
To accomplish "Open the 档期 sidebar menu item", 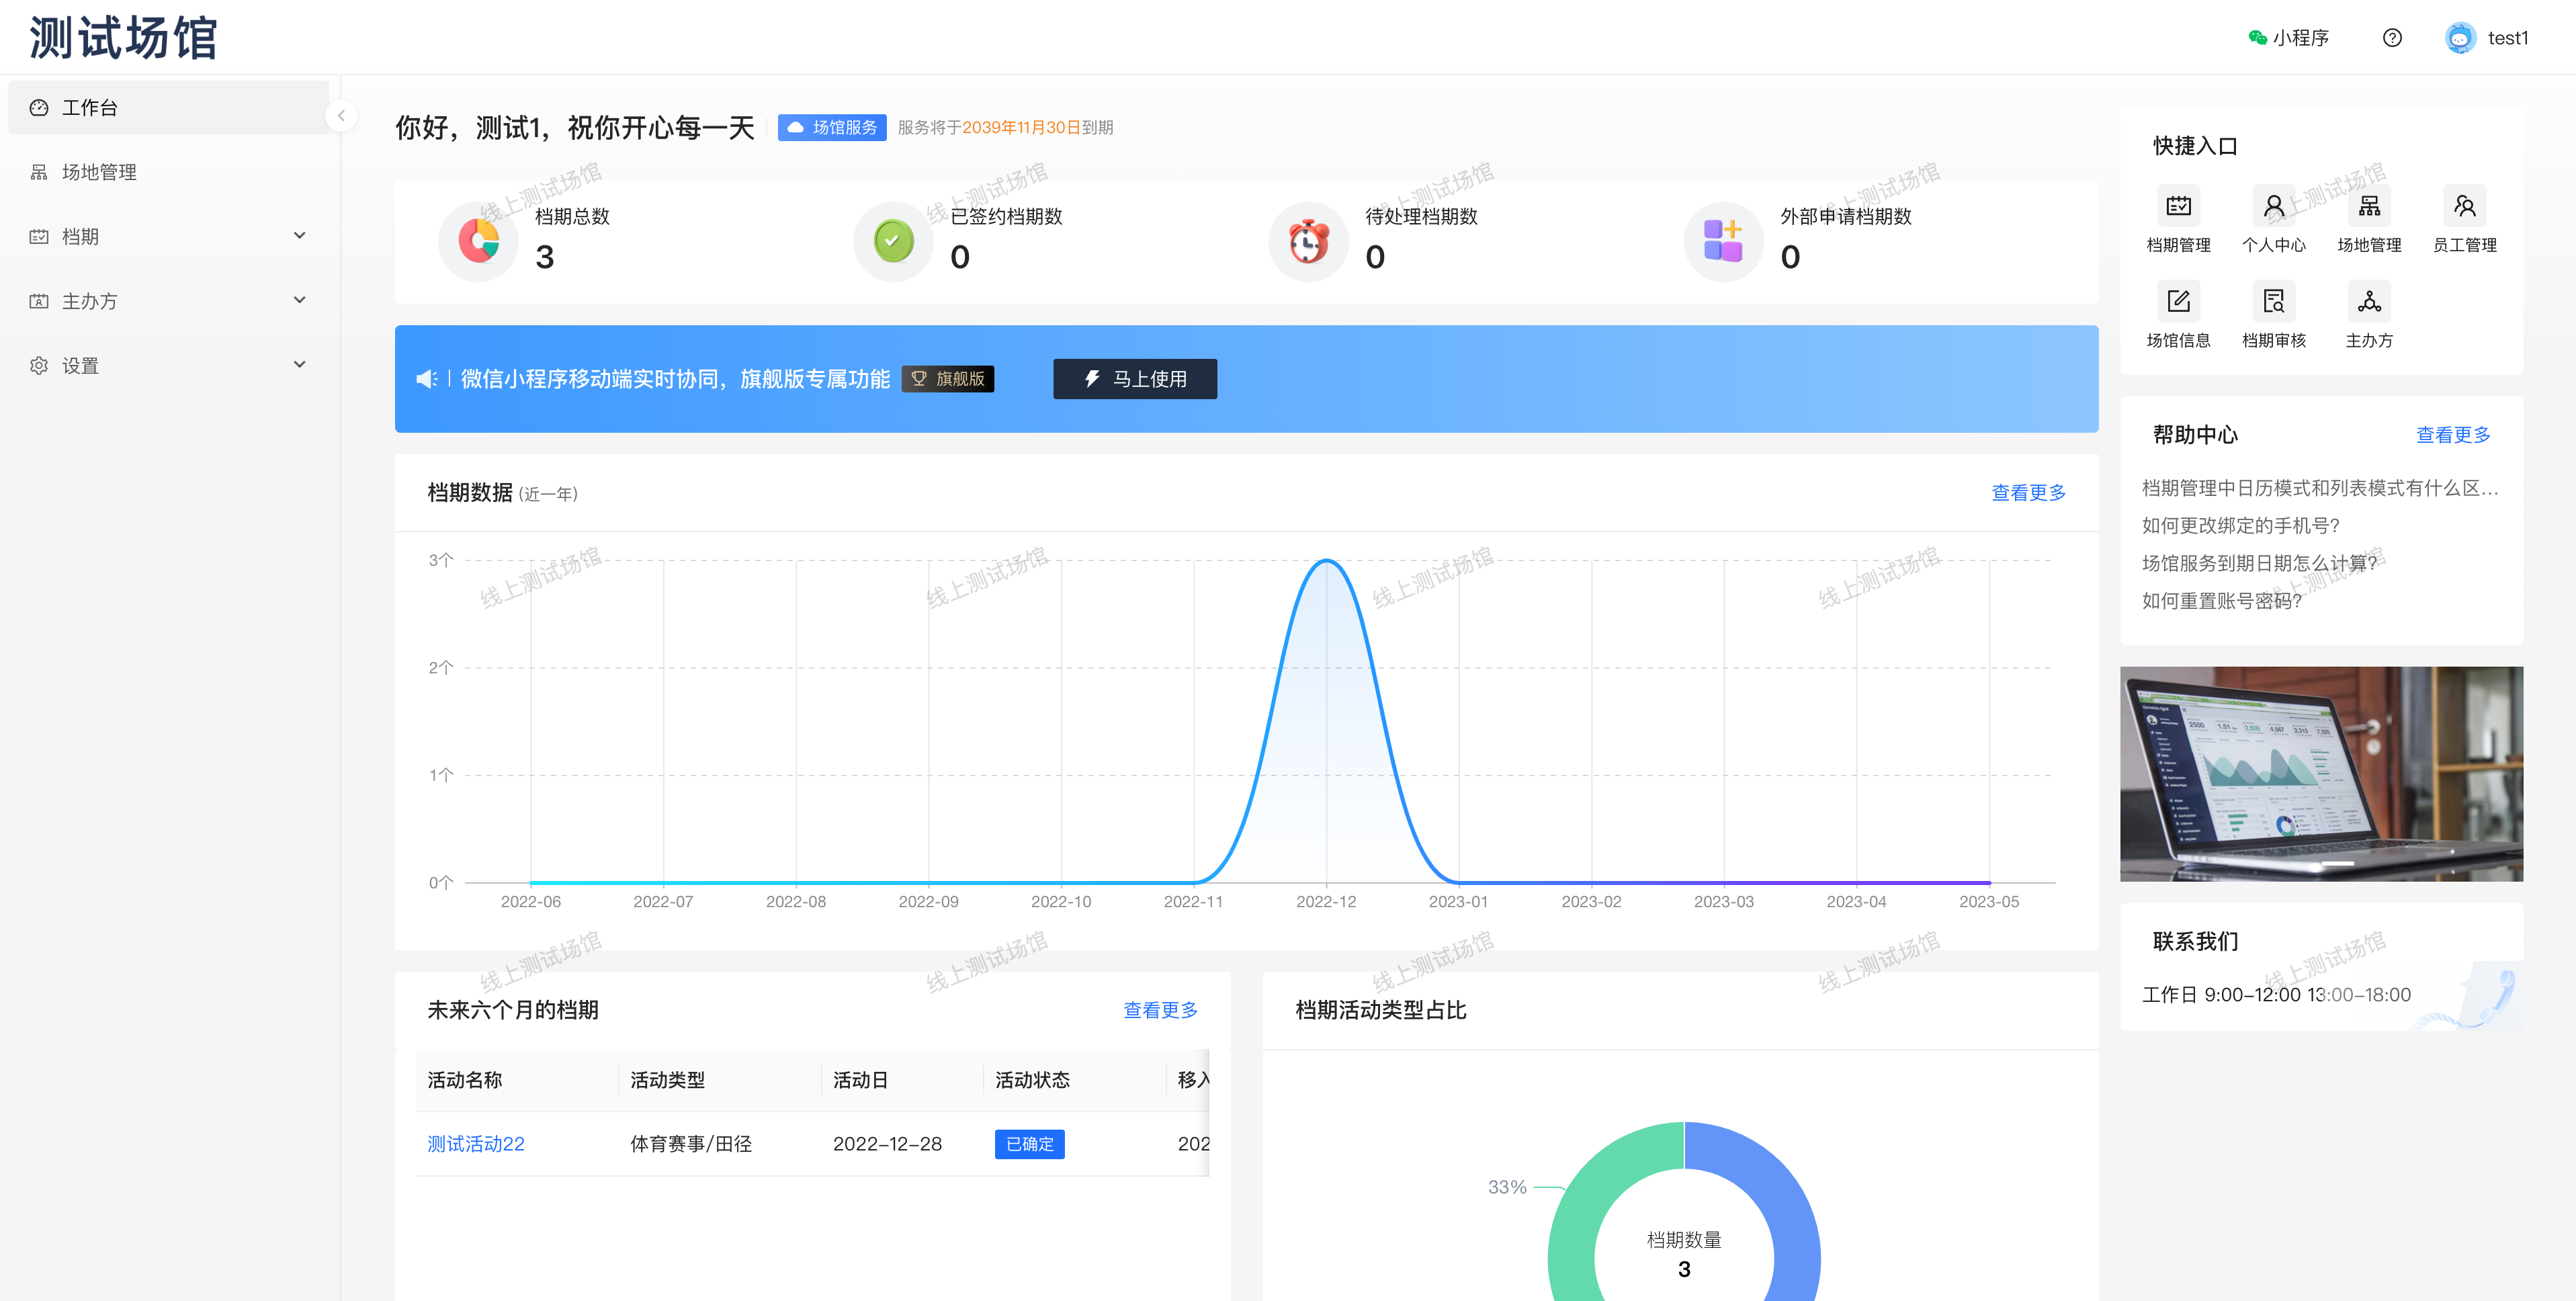I will pyautogui.click(x=168, y=237).
